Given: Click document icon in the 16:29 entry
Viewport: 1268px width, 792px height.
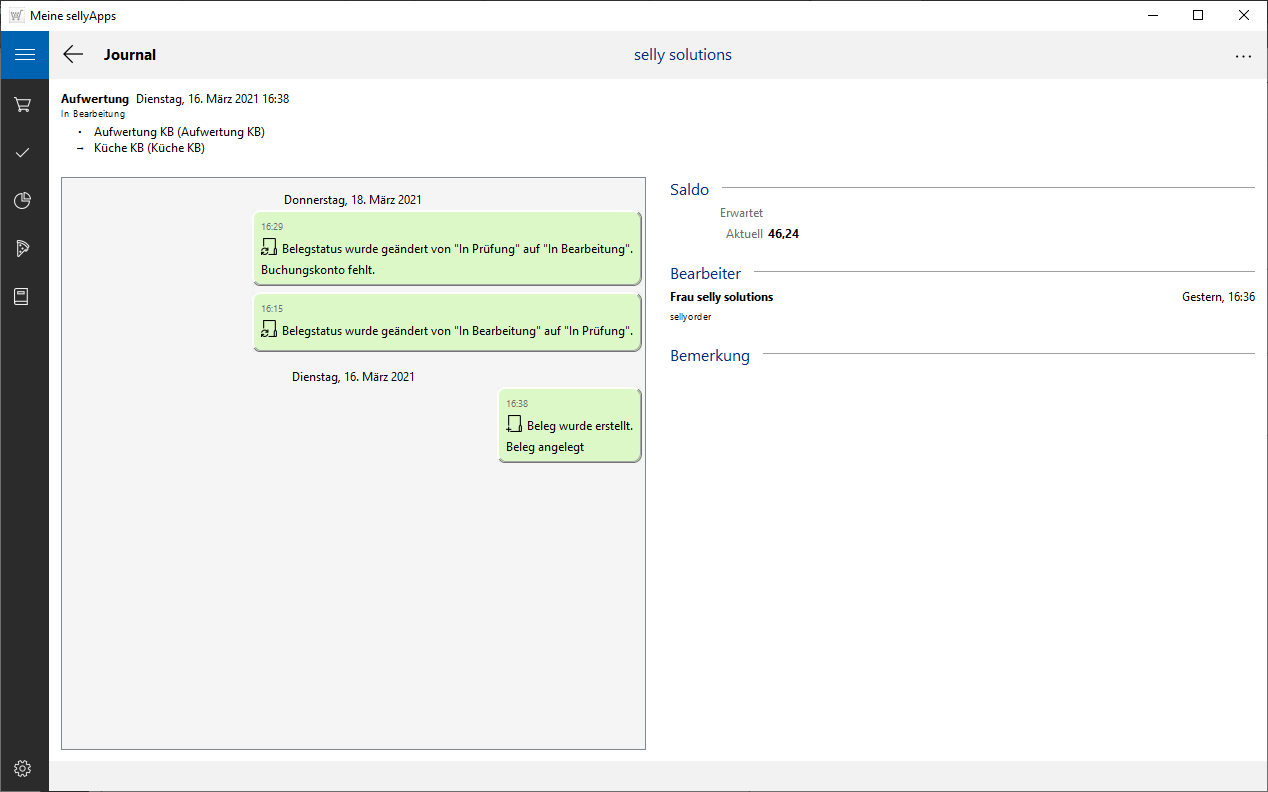Looking at the screenshot, I should [269, 248].
